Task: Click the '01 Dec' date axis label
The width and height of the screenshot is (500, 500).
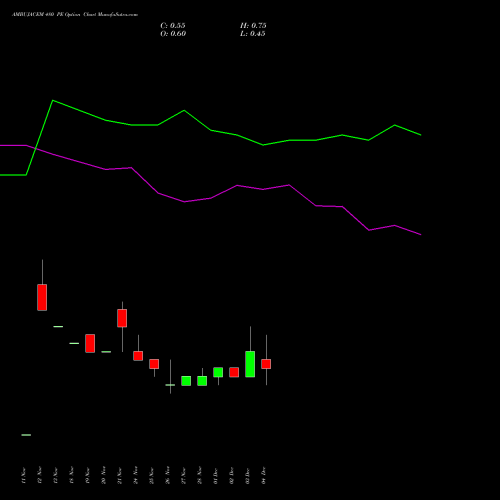Action: [x=216, y=475]
